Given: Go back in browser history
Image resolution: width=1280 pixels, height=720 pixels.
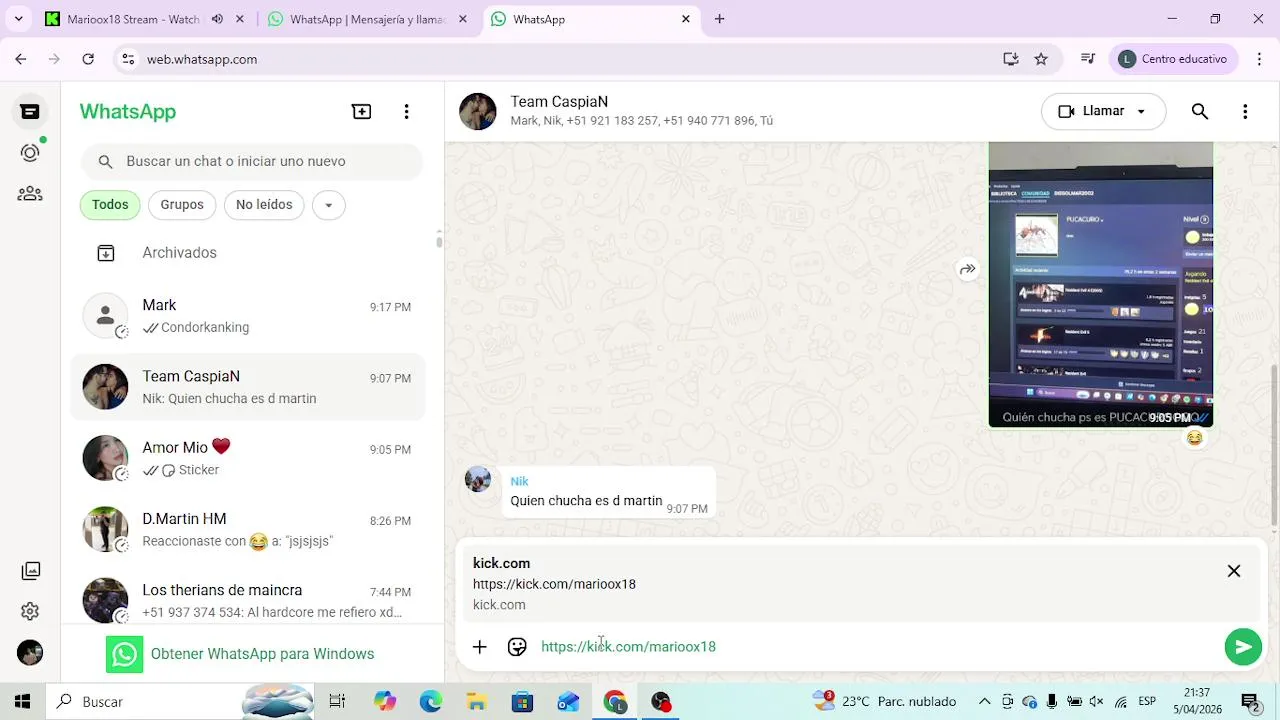Looking at the screenshot, I should (x=21, y=59).
